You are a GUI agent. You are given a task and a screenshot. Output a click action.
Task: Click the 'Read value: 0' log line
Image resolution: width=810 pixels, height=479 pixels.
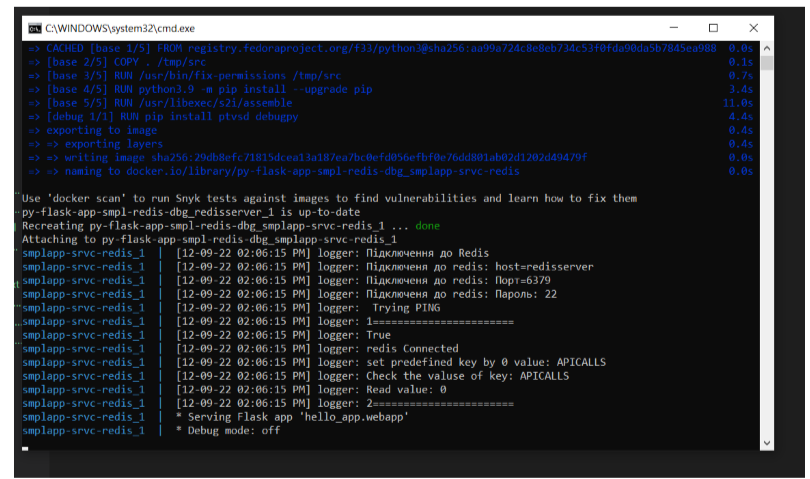pos(406,390)
